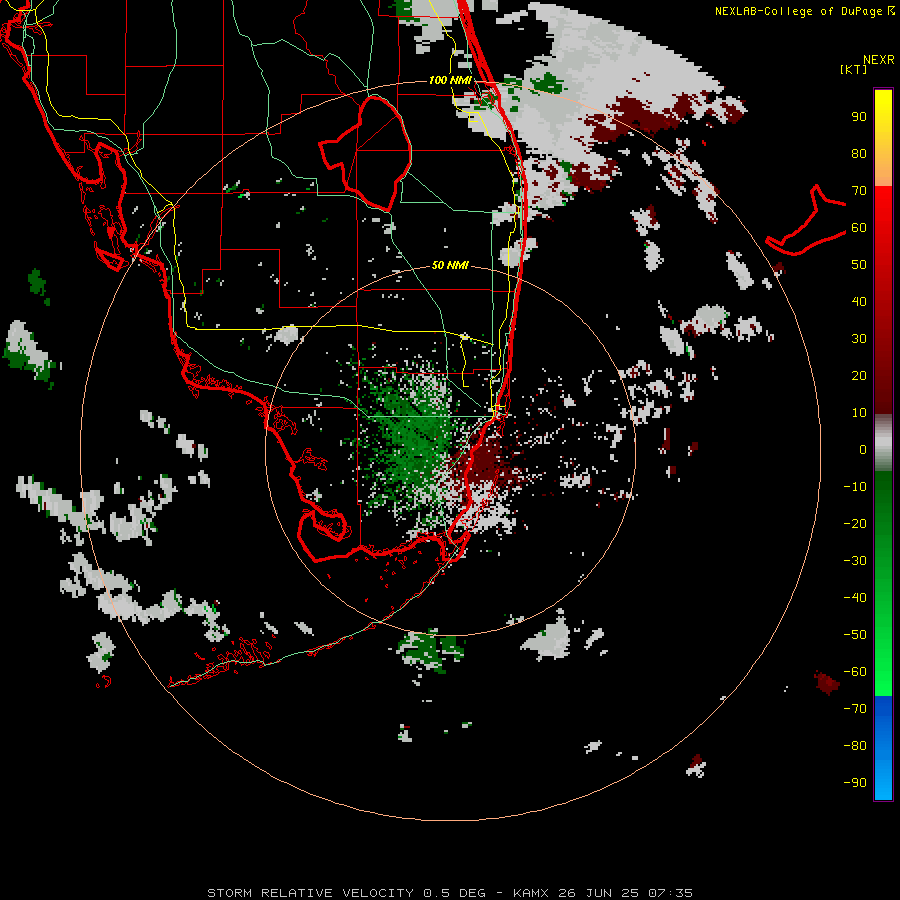This screenshot has height=900, width=900.
Task: Click the 60 value on velocity scale
Action: (x=859, y=228)
